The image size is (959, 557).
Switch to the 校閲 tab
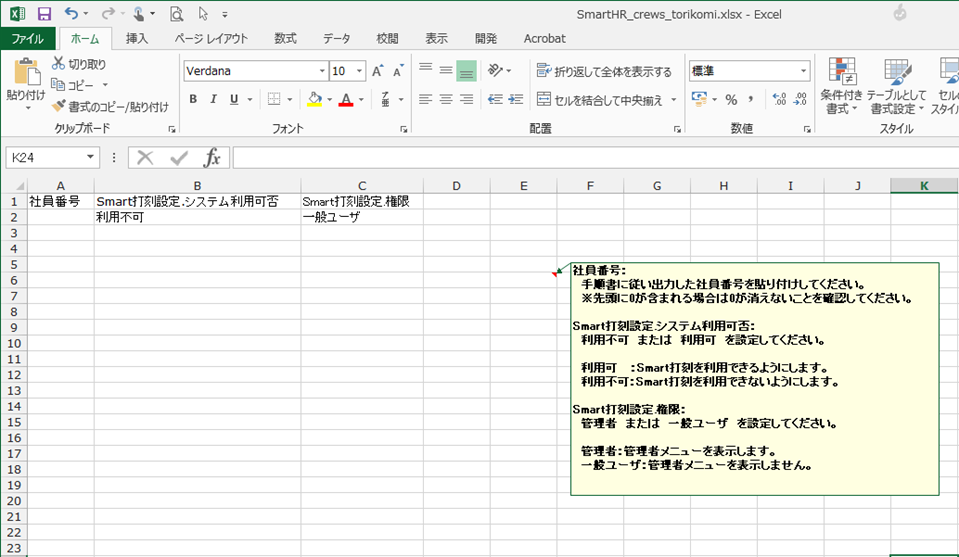pyautogui.click(x=387, y=39)
